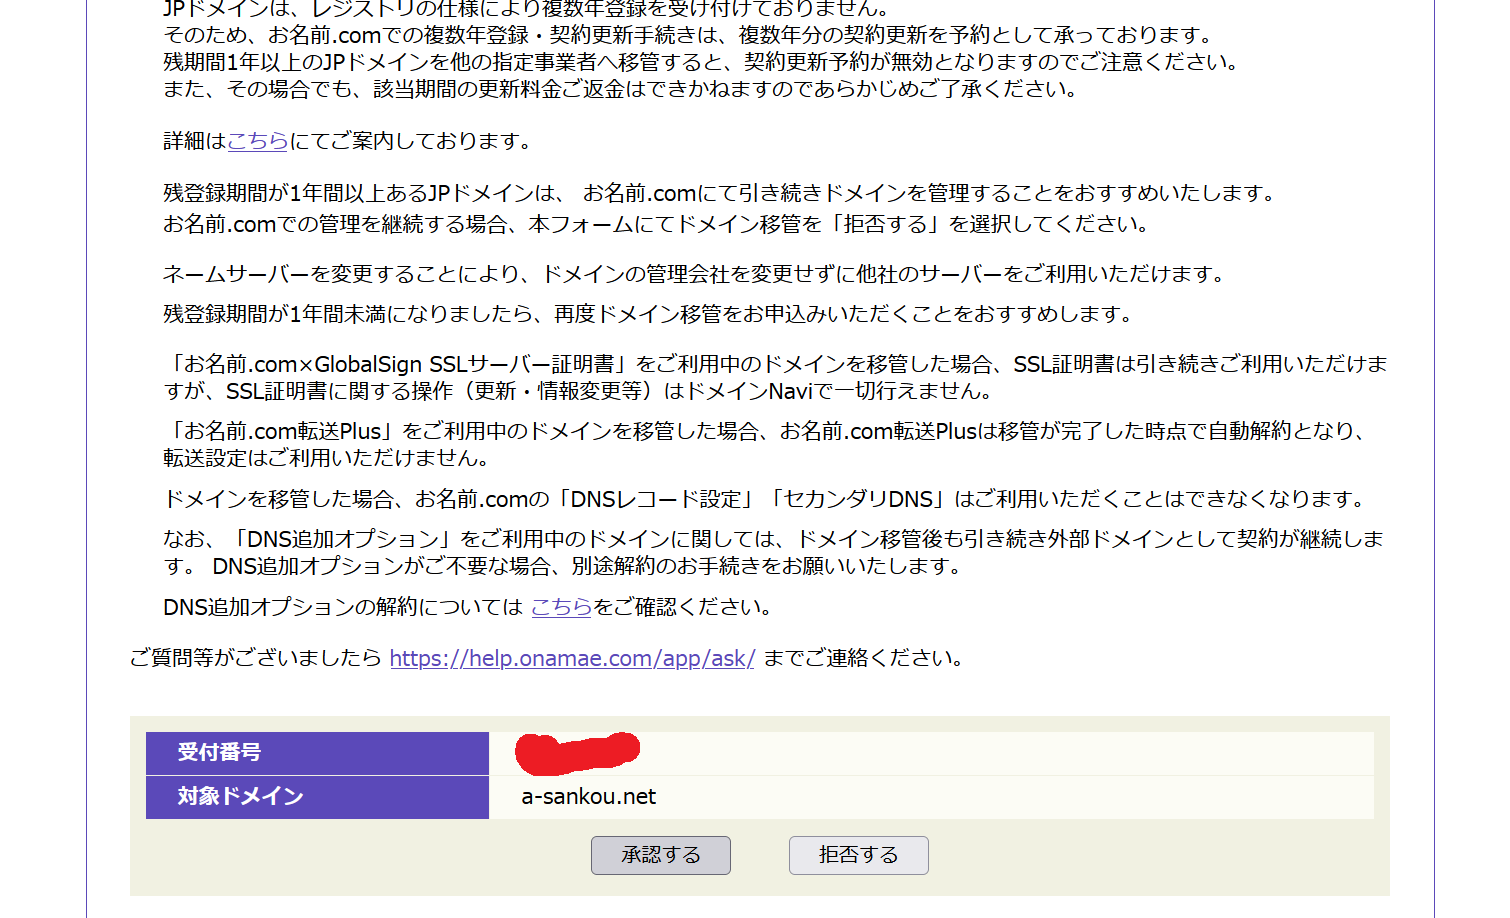Select the a-sankou.net domain text

[x=589, y=797]
